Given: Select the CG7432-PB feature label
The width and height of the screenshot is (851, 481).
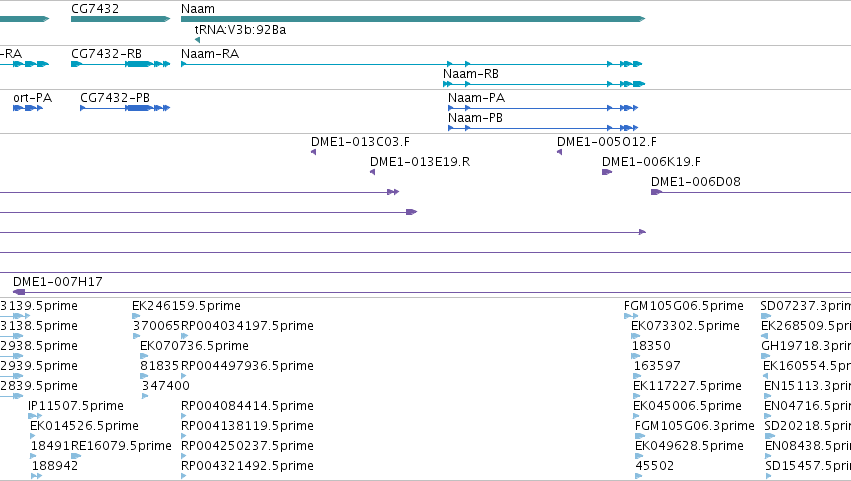Looking at the screenshot, I should coord(115,98).
